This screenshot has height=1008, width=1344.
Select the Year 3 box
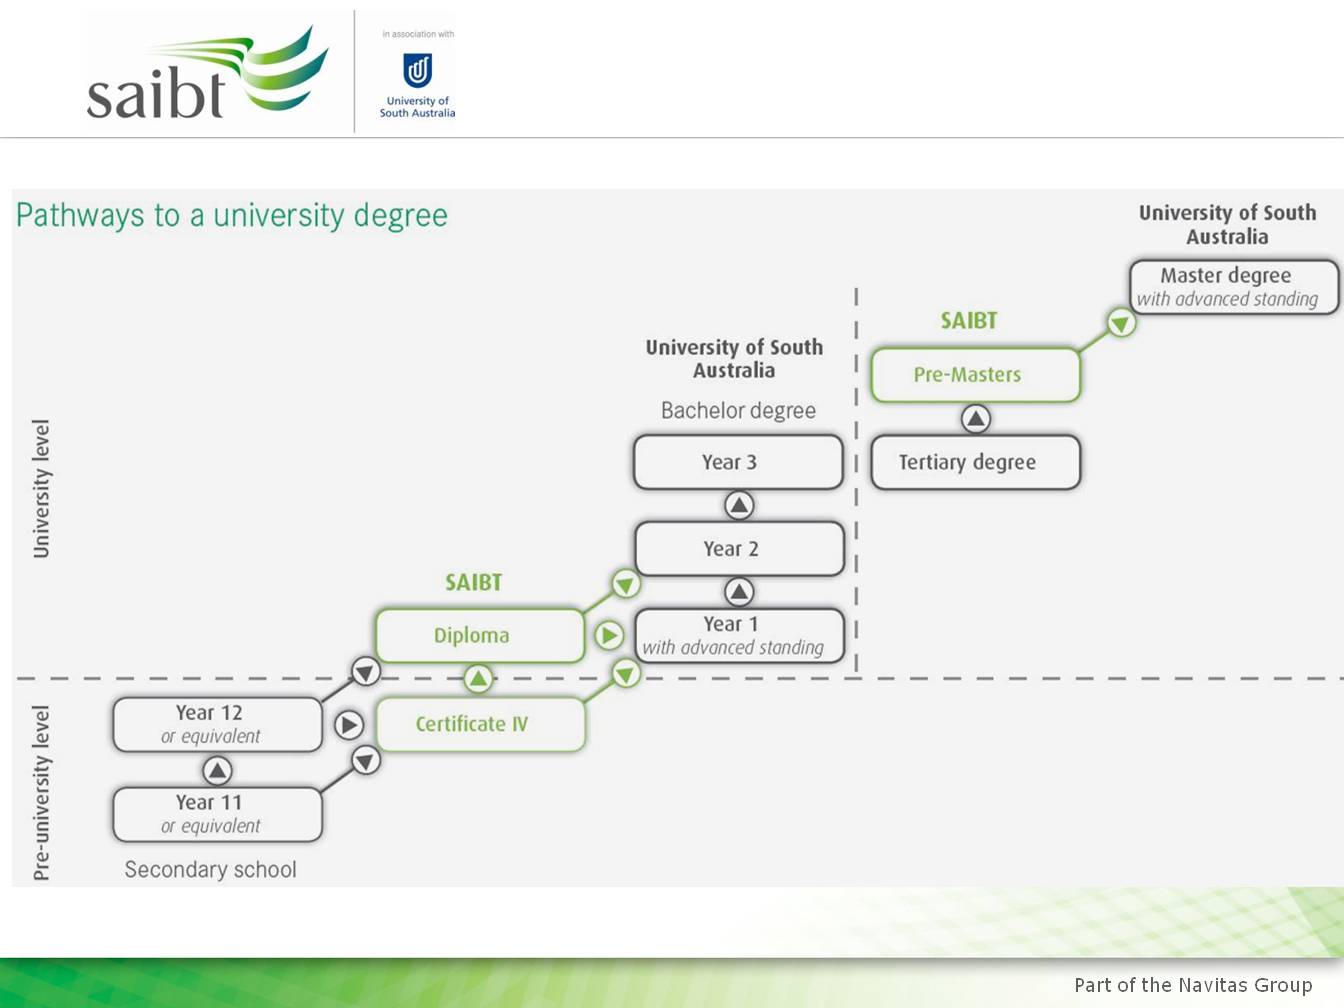[x=739, y=462]
